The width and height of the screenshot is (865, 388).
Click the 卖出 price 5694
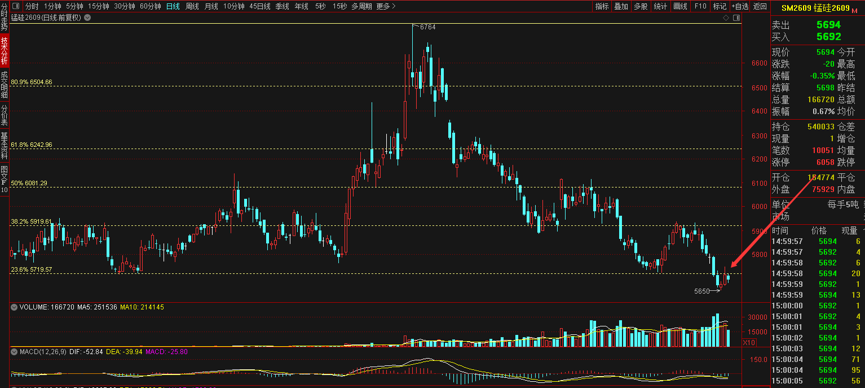(829, 25)
